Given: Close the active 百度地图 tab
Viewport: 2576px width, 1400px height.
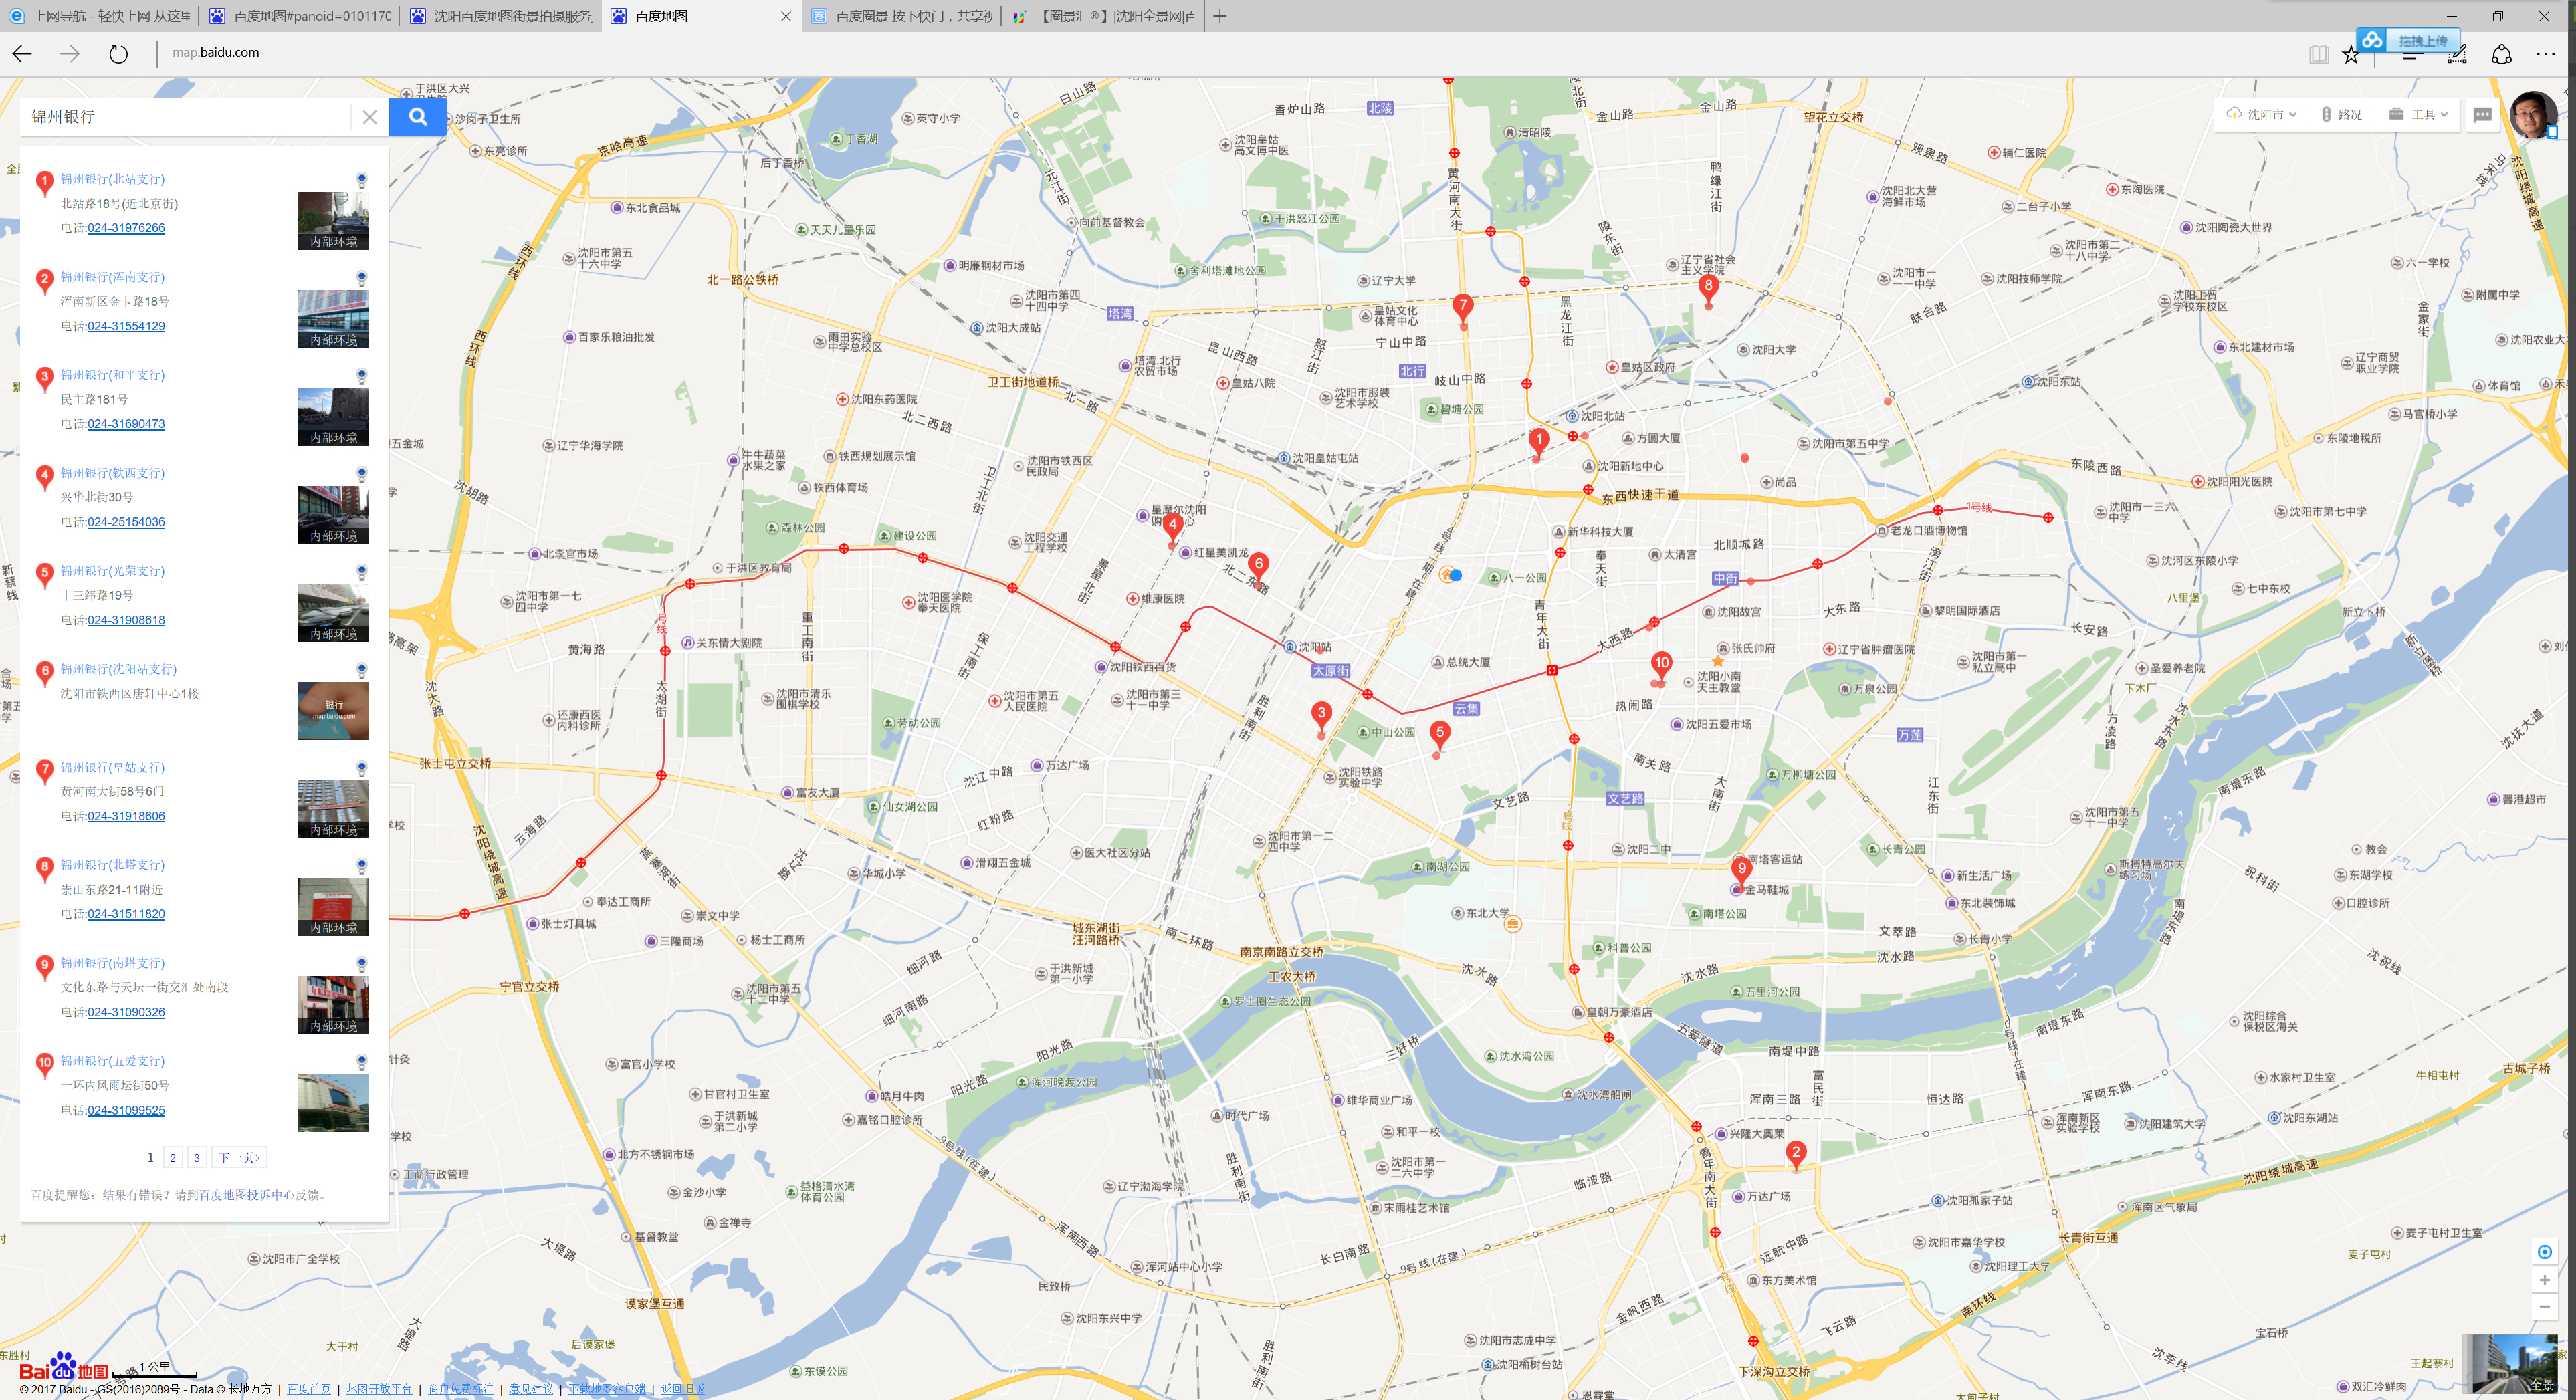Looking at the screenshot, I should point(786,16).
